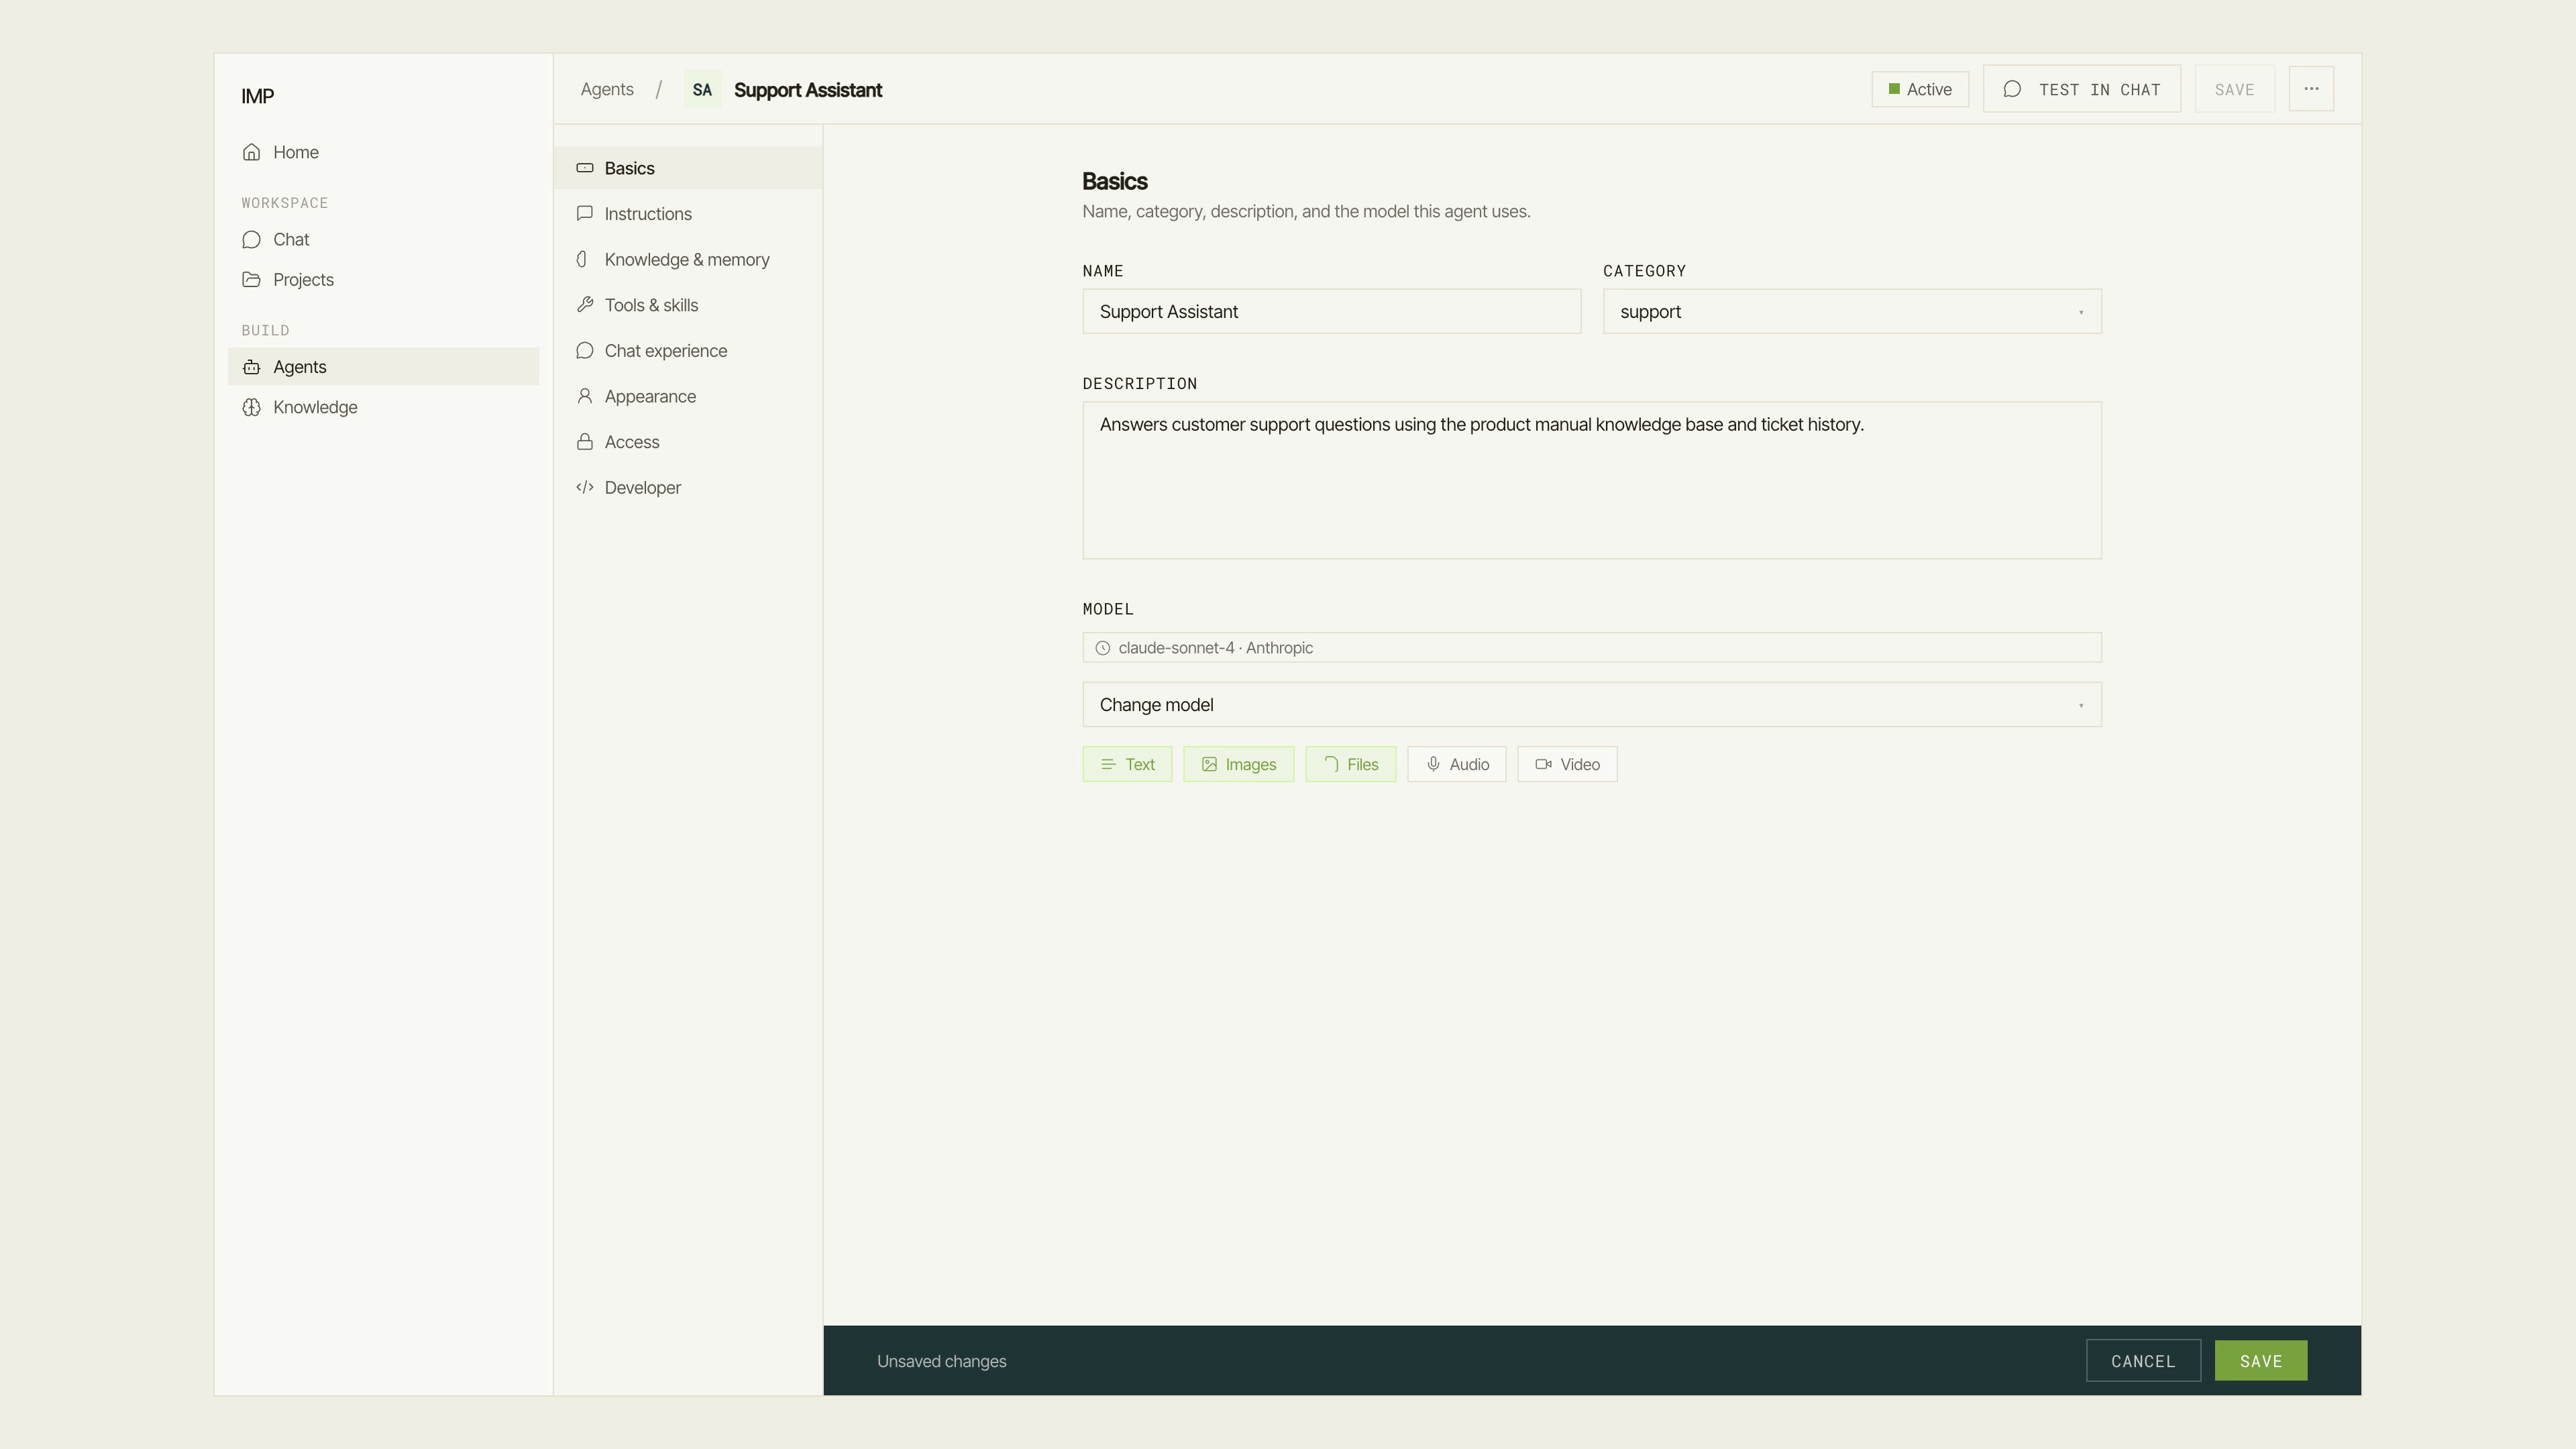Go to Knowledge & memory section
Viewport: 2576px width, 1449px height.
tap(688, 259)
